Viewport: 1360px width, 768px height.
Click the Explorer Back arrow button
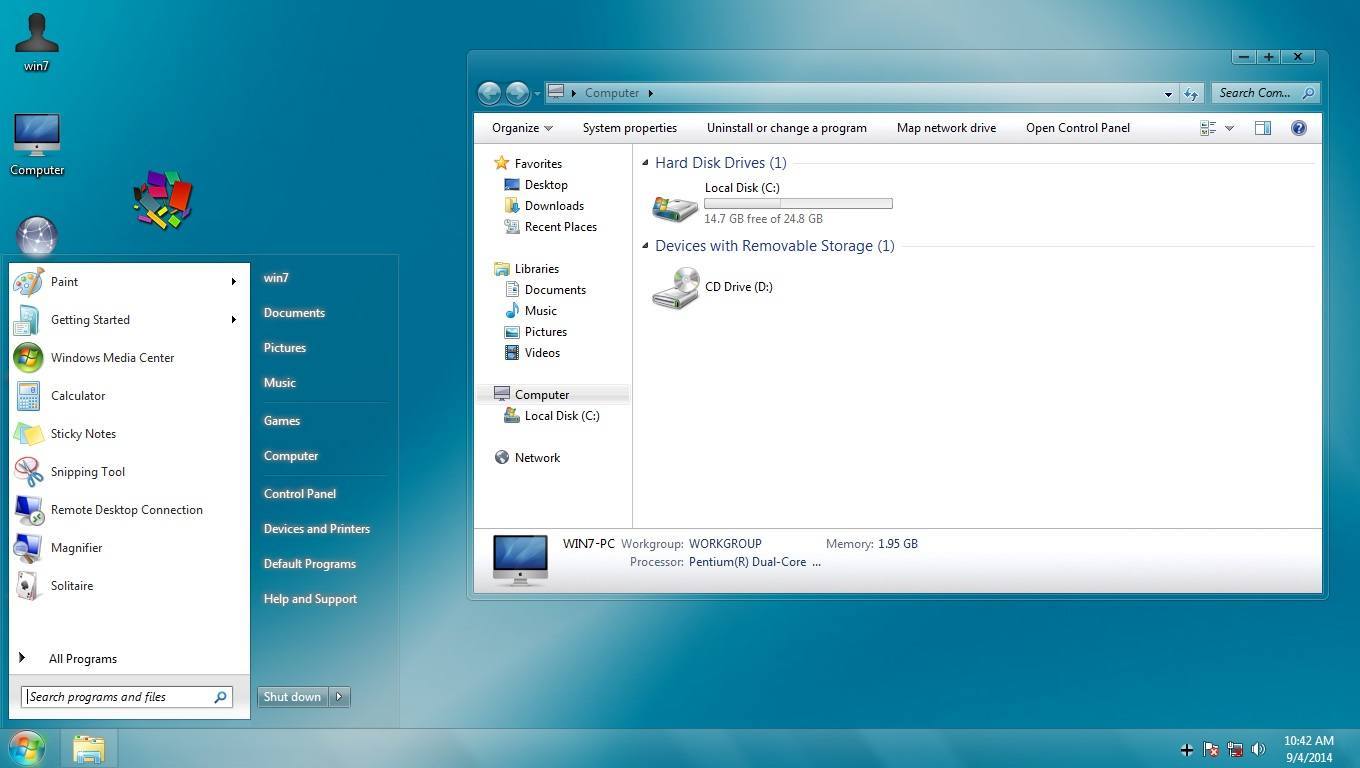click(x=489, y=93)
